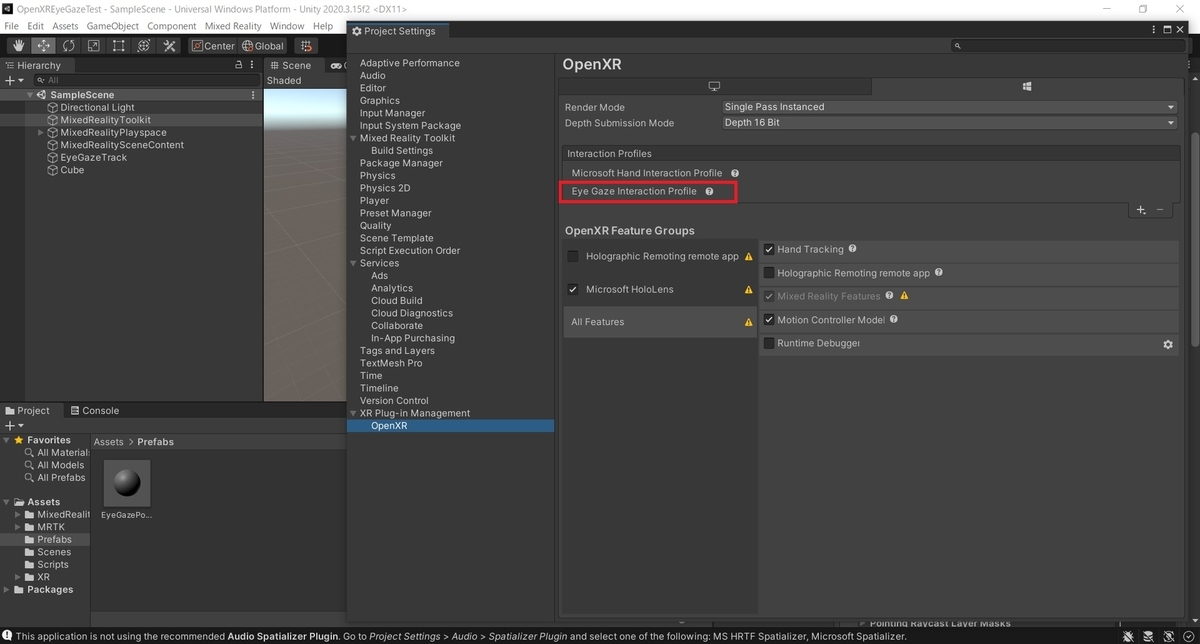Toggle the Hierarchy panel lock
The image size is (1200, 644).
(238, 65)
